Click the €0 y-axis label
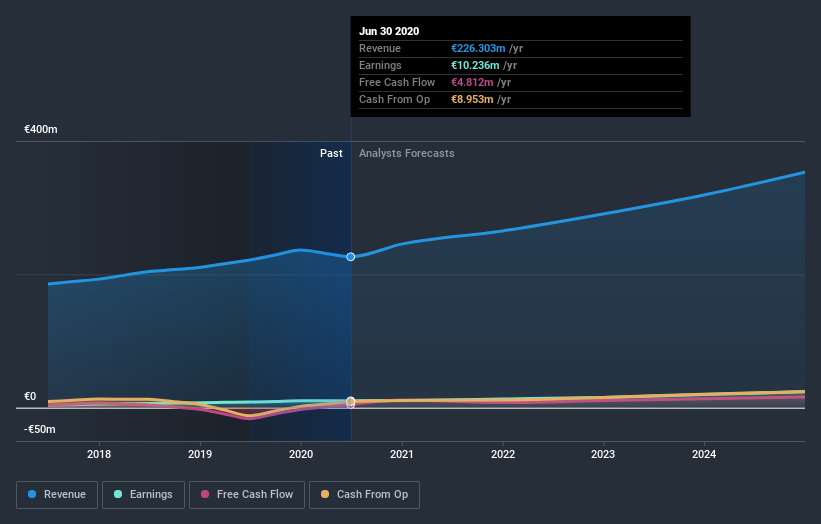The height and width of the screenshot is (524, 821). pyautogui.click(x=30, y=396)
